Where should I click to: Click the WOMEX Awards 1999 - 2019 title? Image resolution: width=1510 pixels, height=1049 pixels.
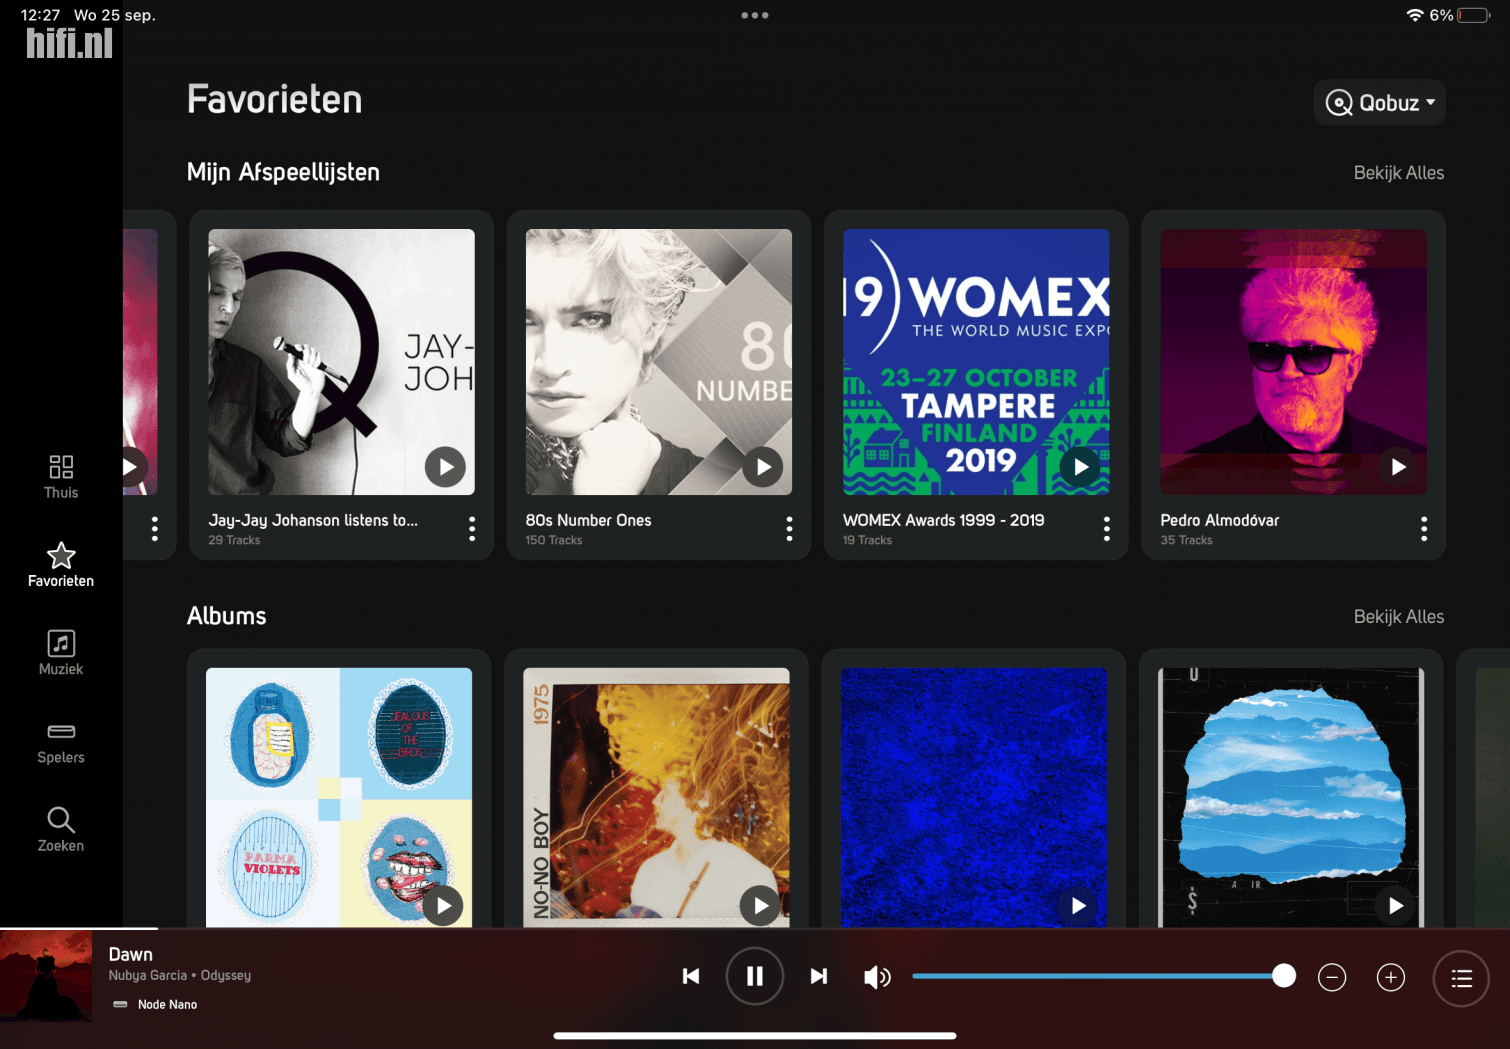[943, 520]
